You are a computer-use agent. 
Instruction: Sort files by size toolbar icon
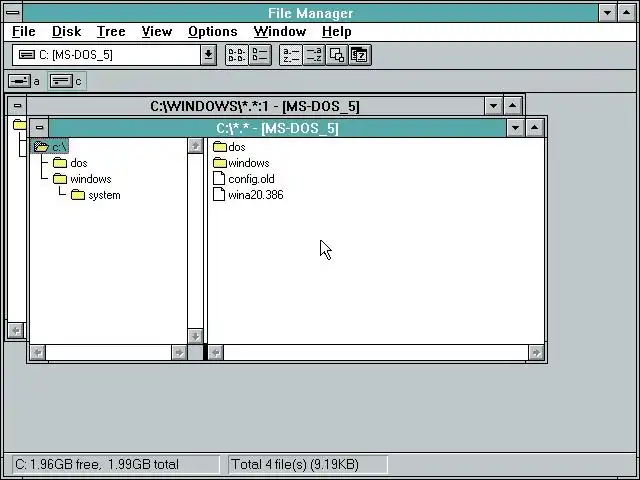coord(337,55)
